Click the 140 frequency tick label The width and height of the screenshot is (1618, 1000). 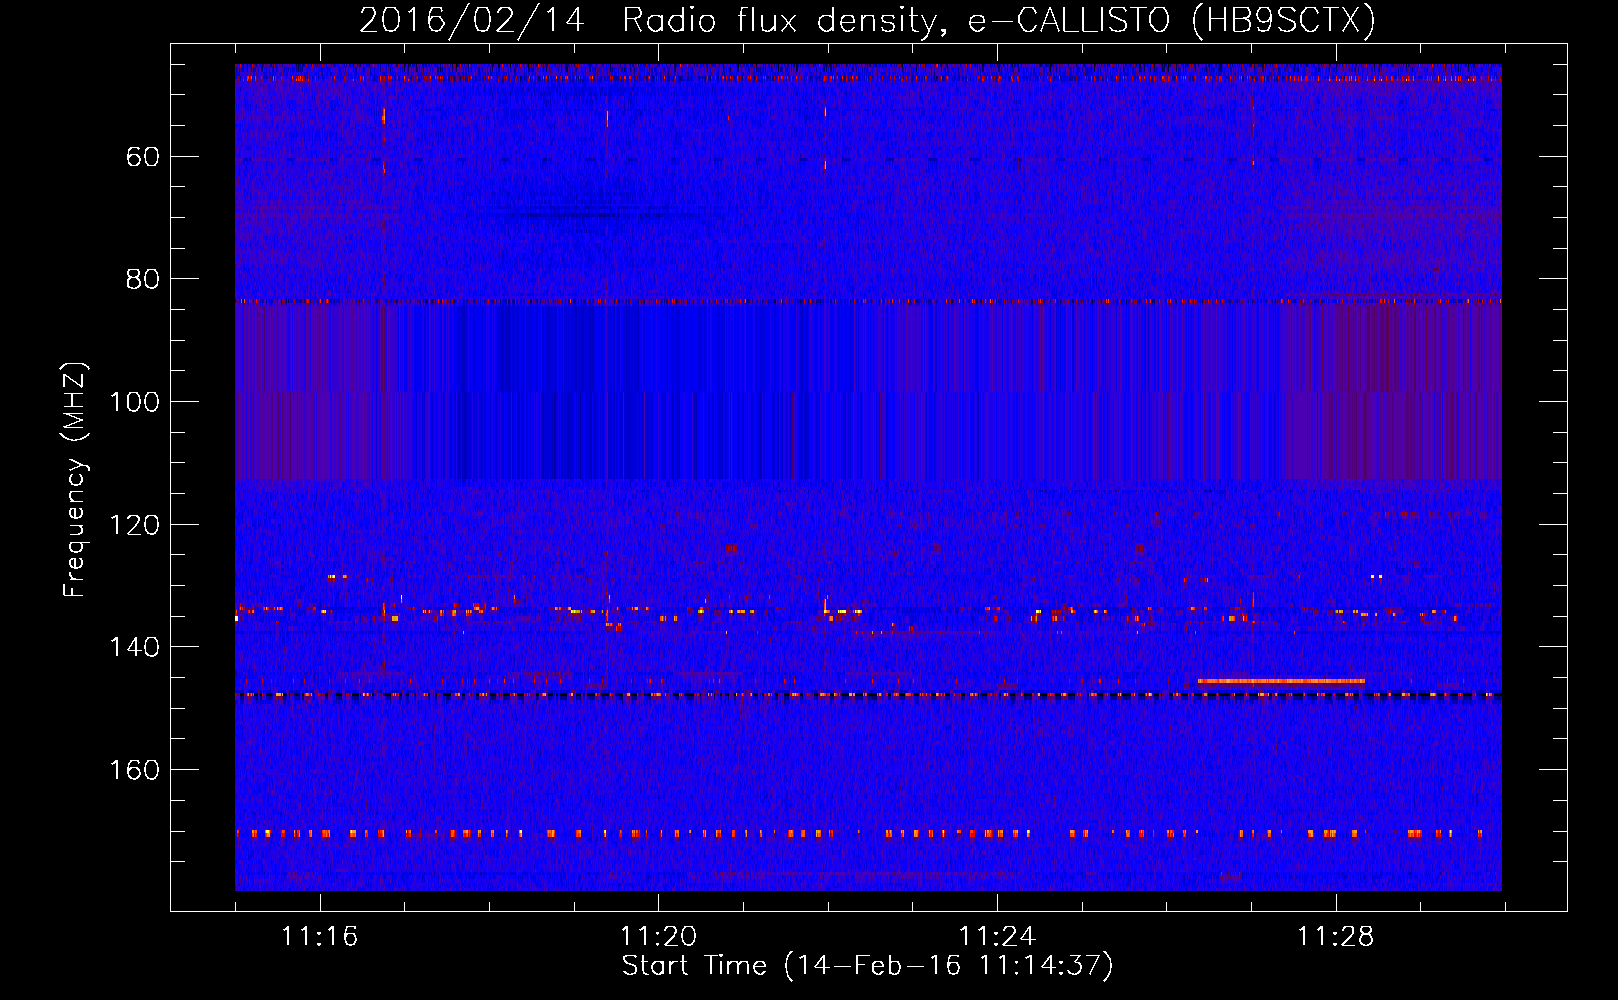[x=134, y=647]
